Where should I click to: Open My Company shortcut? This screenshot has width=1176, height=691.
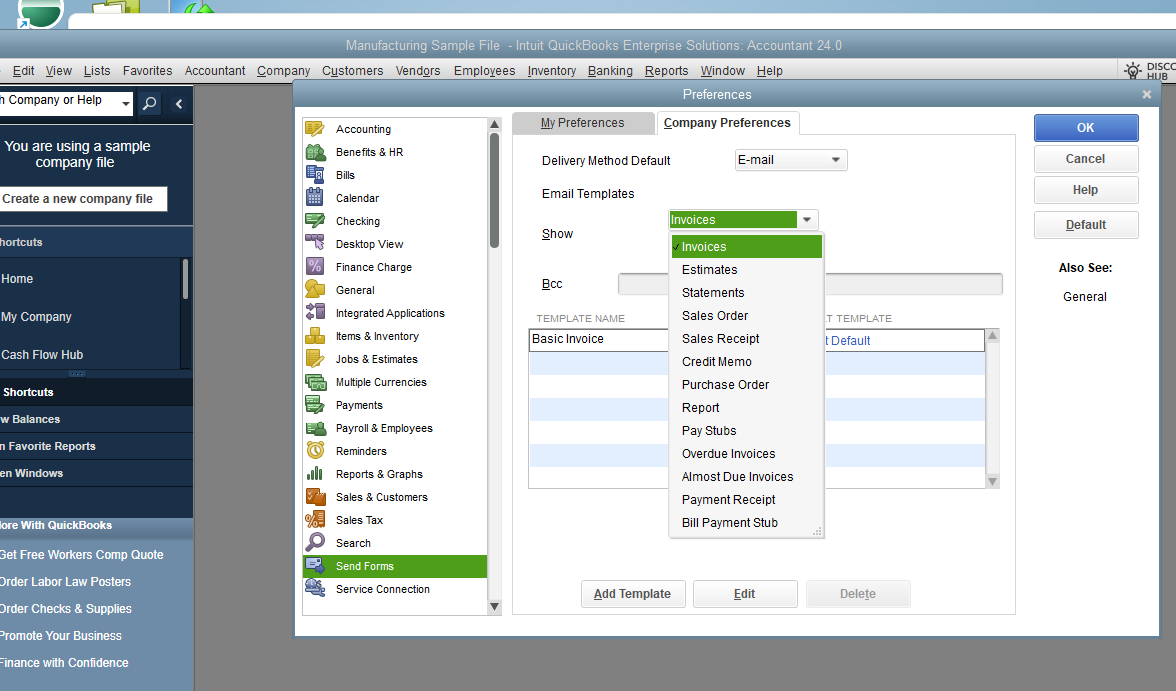(x=36, y=317)
